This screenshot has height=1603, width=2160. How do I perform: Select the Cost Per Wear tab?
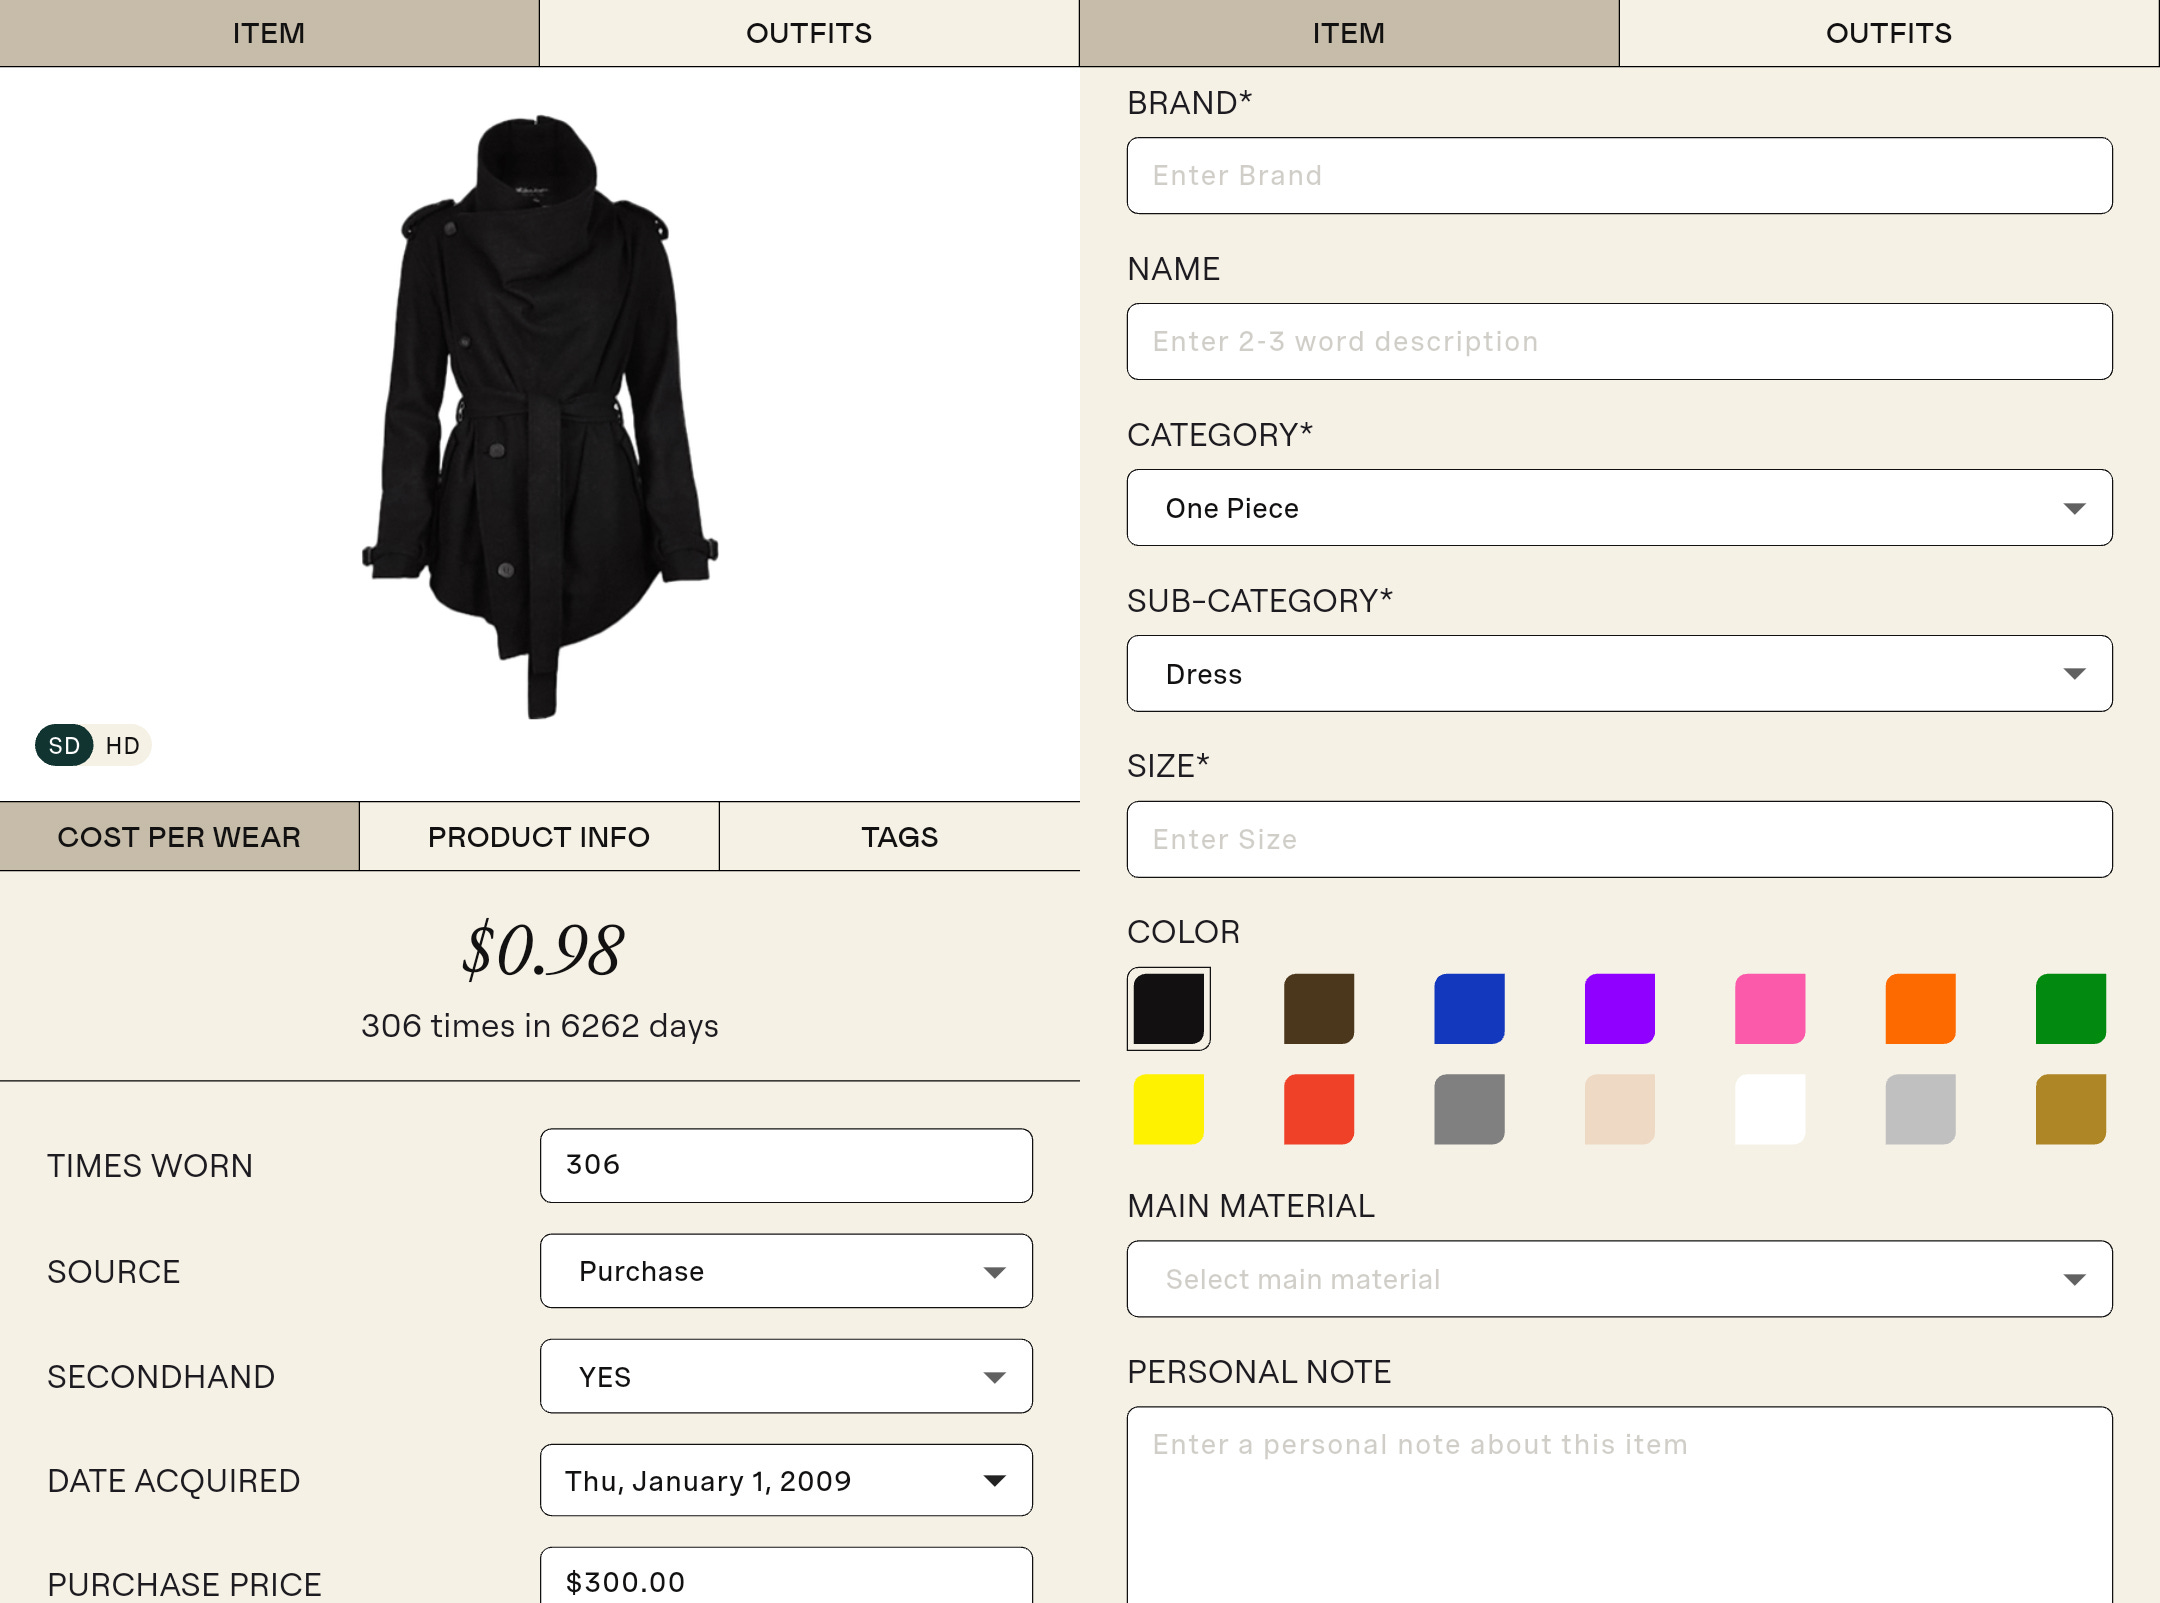tap(179, 837)
